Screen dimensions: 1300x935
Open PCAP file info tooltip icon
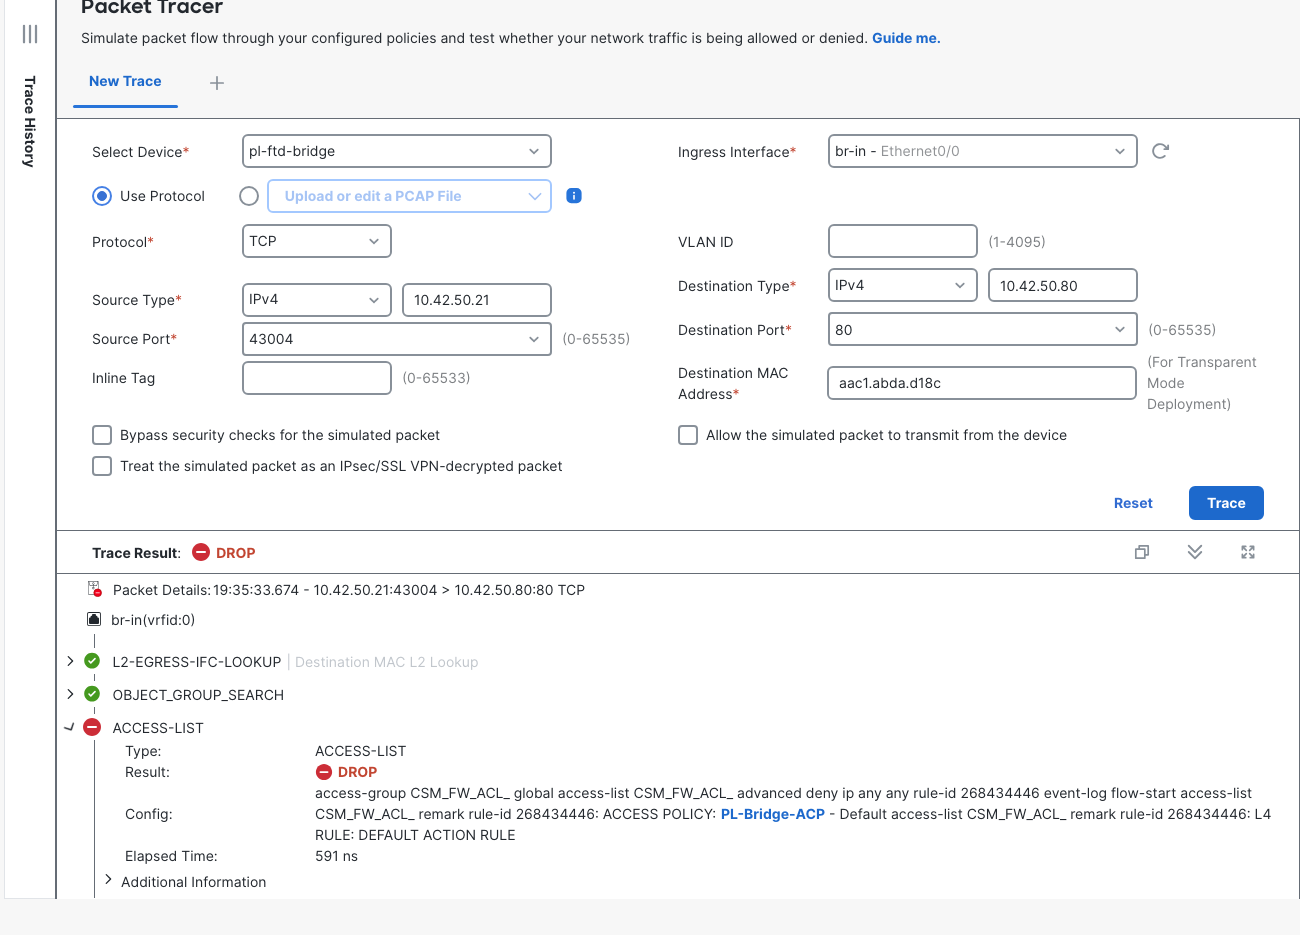coord(574,196)
